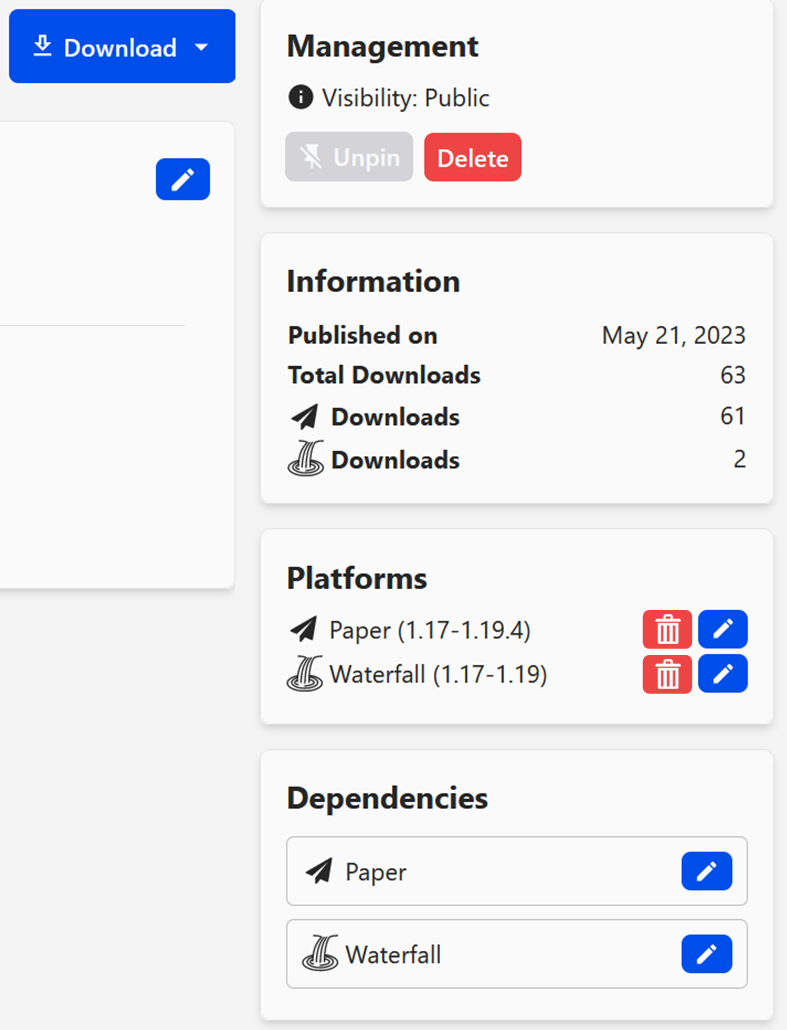Click the Waterfall icon under Platforms
The image size is (787, 1030).
(306, 674)
